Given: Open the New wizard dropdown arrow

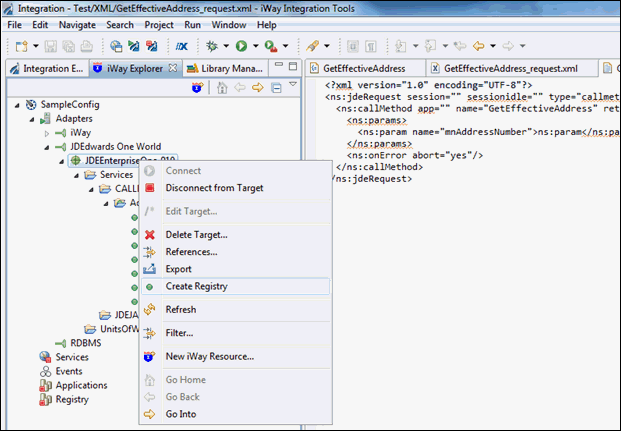Looking at the screenshot, I should tap(36, 46).
